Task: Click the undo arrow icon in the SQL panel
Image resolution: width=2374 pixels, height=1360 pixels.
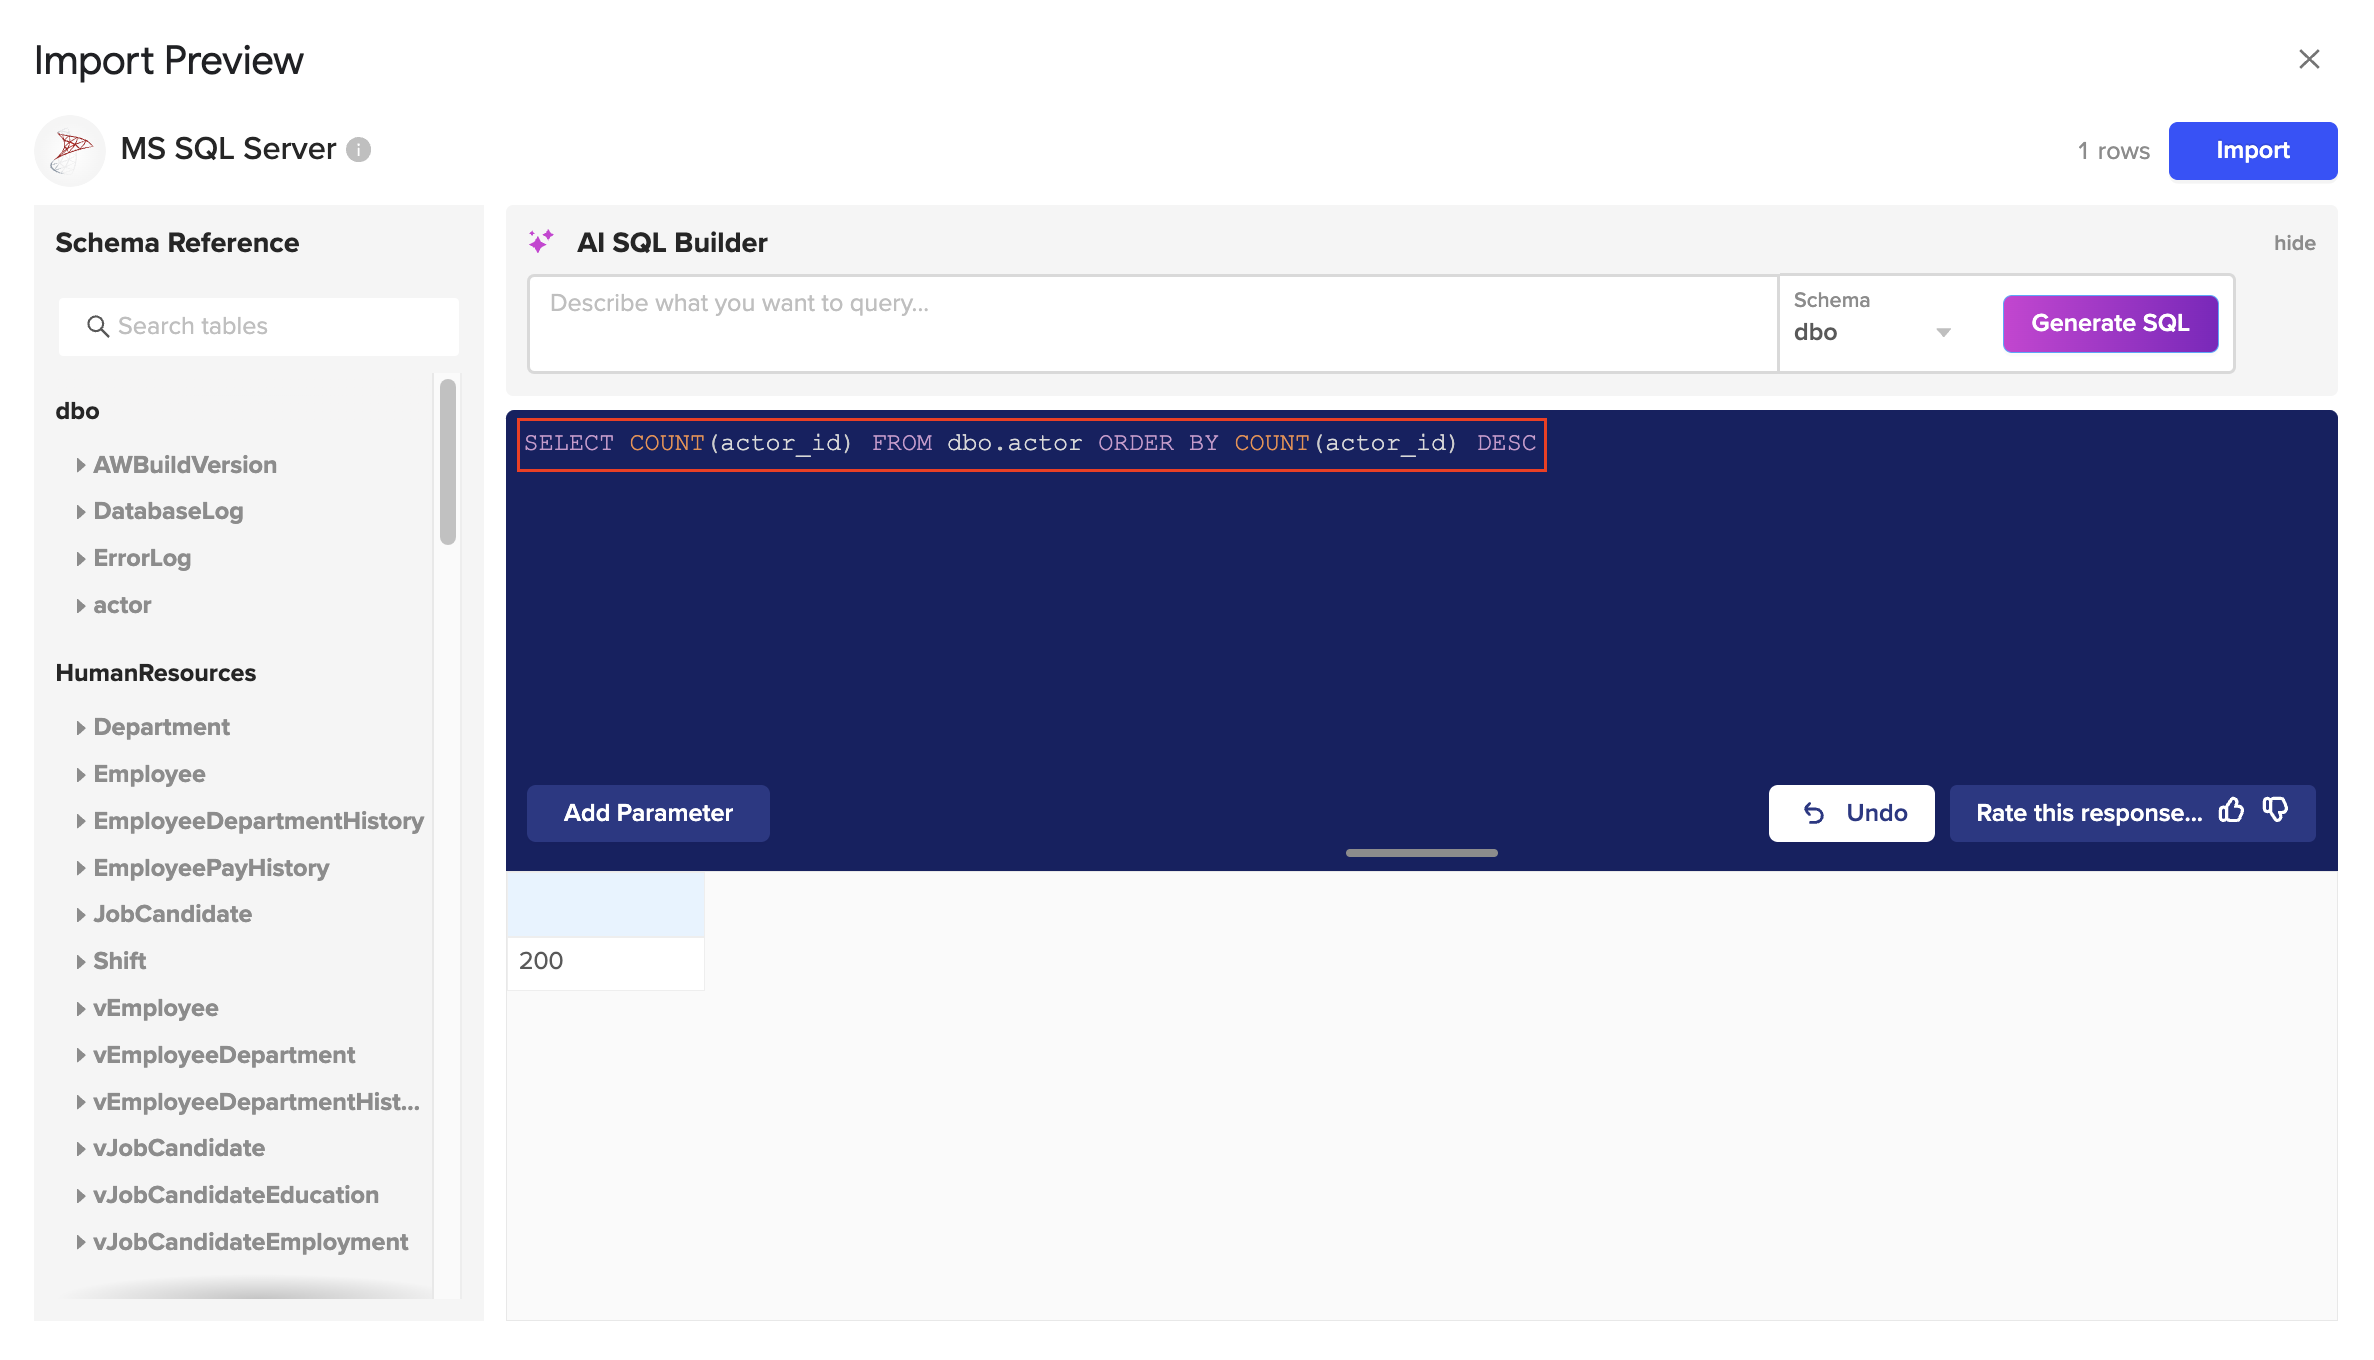Action: (1815, 813)
